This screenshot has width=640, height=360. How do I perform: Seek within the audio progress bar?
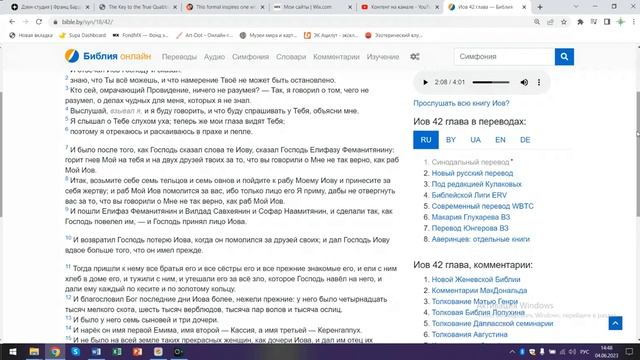491,82
